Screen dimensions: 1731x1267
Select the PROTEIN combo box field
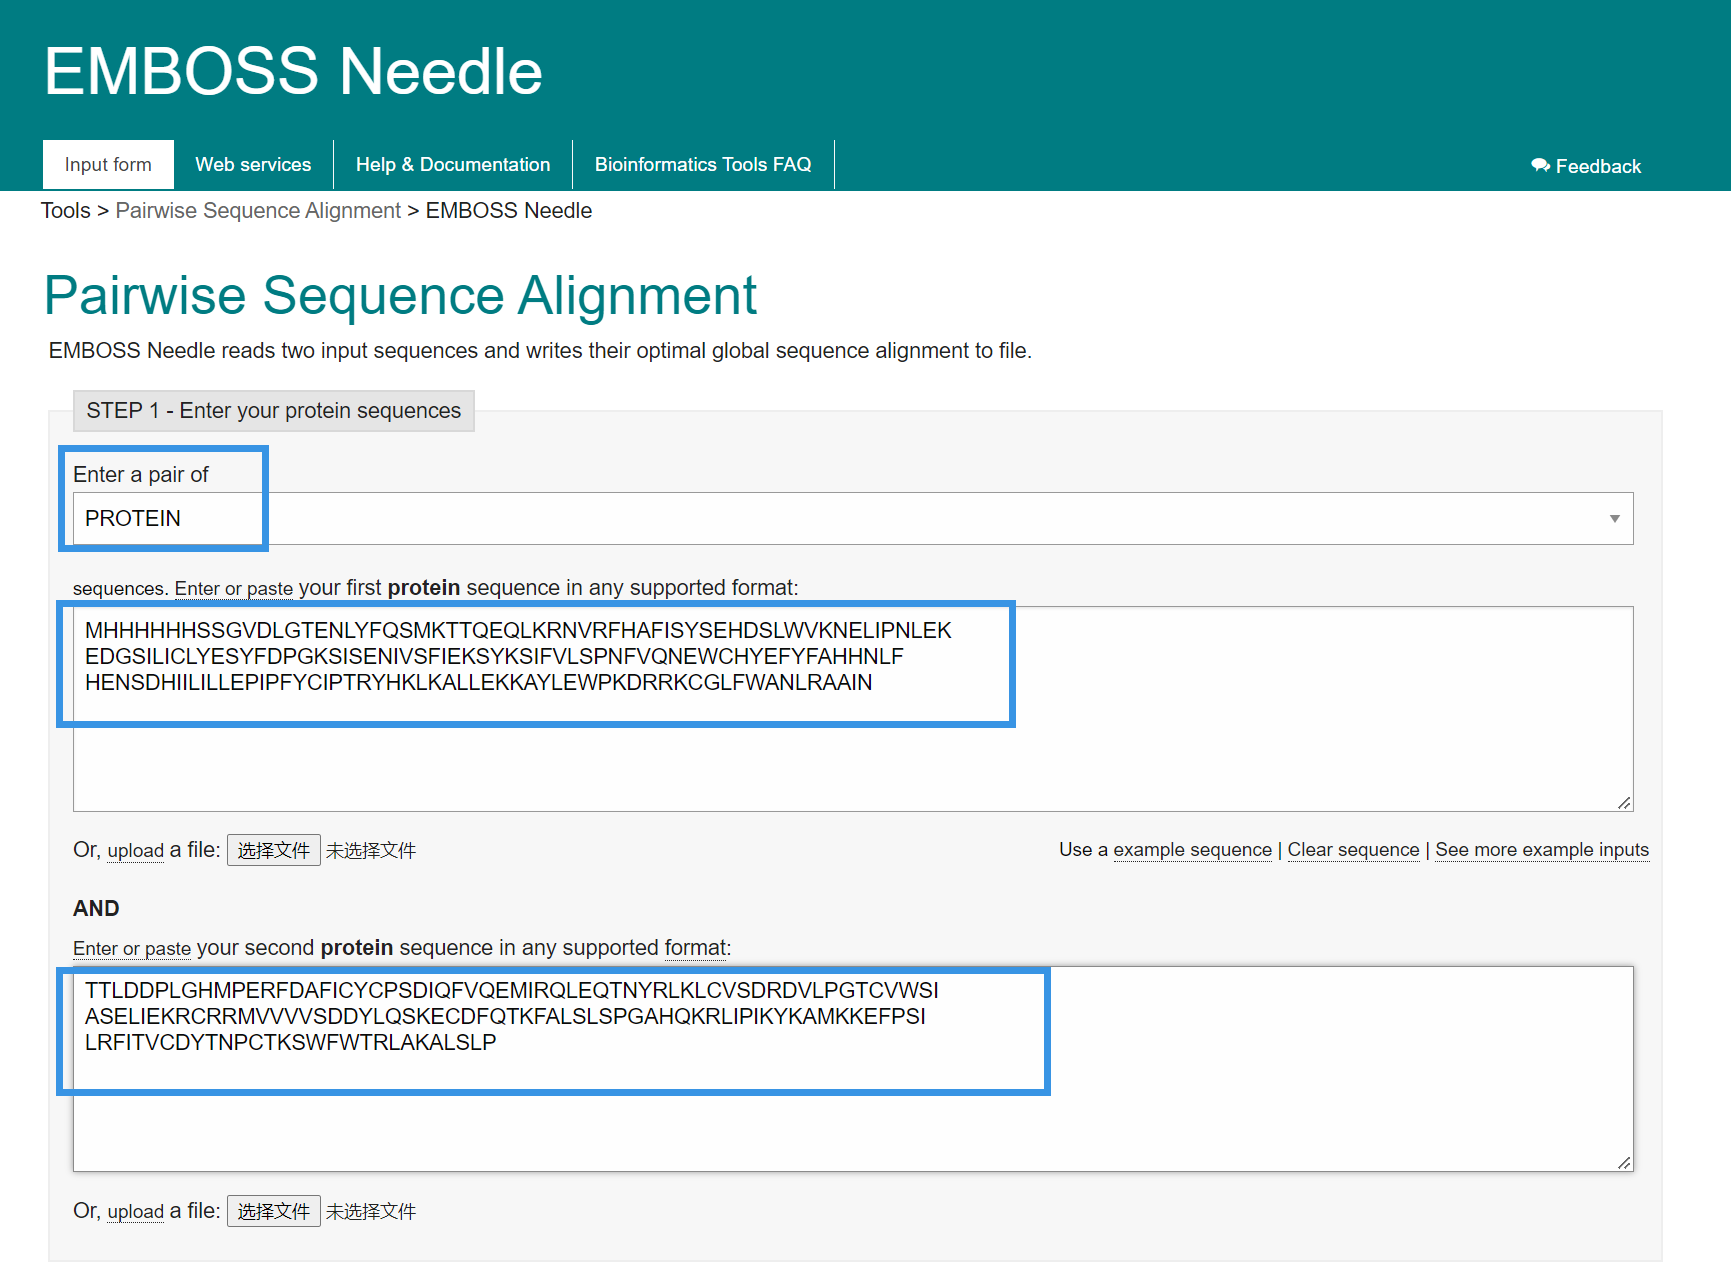[853, 518]
